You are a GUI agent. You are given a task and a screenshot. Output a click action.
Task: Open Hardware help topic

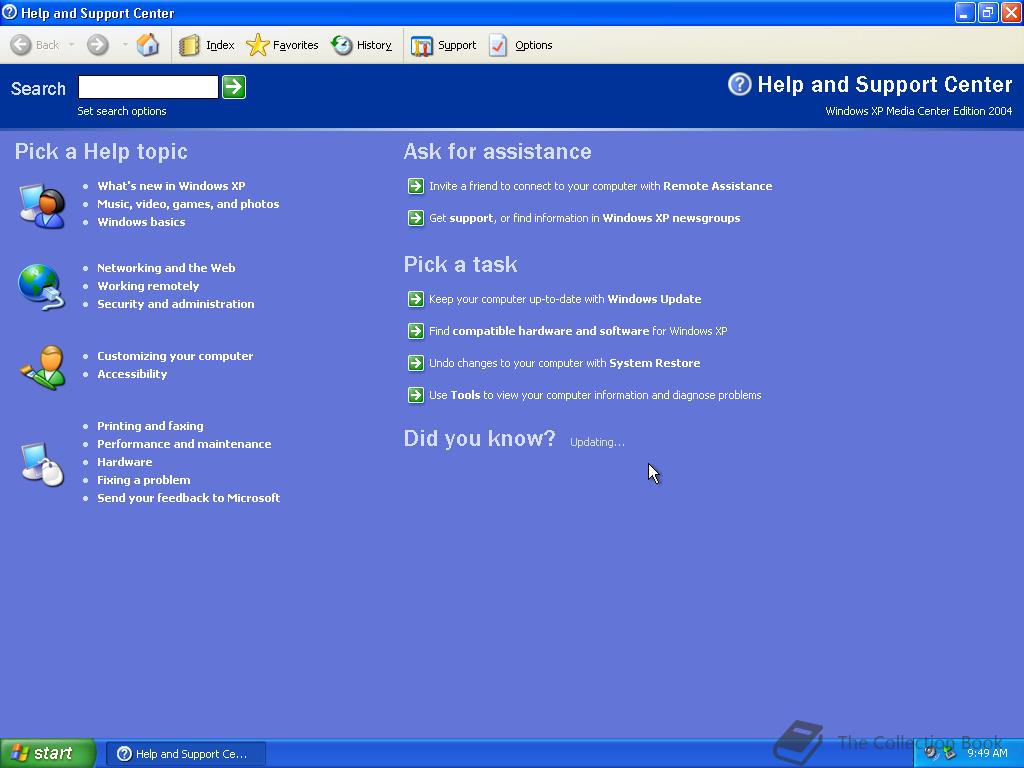[x=125, y=462]
